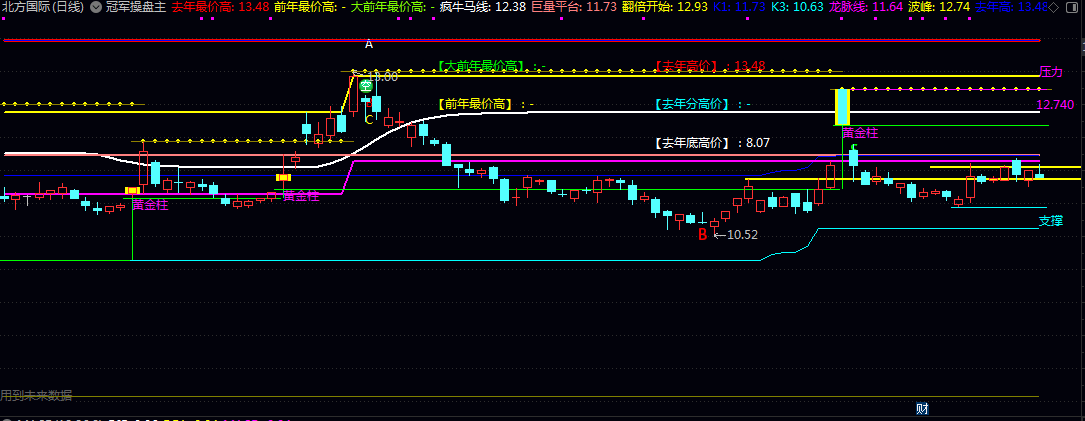Click the 12.740 price label
This screenshot has height=421, width=1085.
pos(1055,105)
